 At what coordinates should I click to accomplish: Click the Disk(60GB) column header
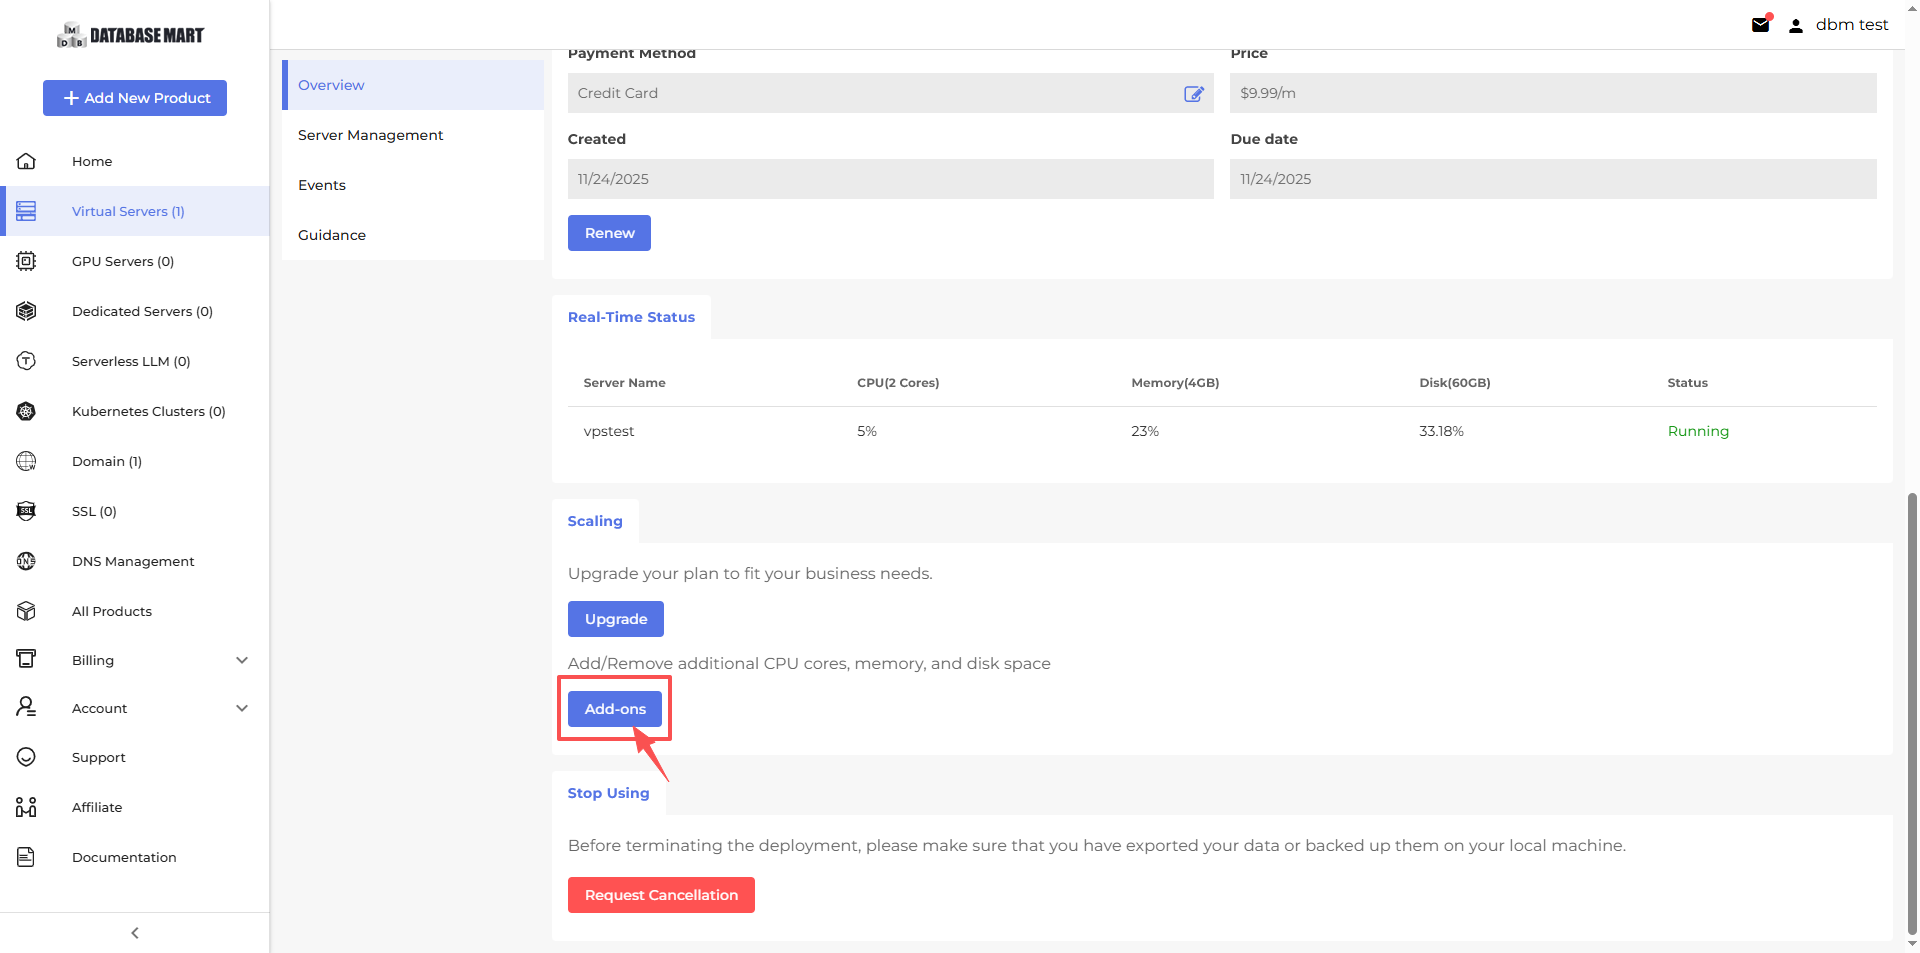point(1455,383)
